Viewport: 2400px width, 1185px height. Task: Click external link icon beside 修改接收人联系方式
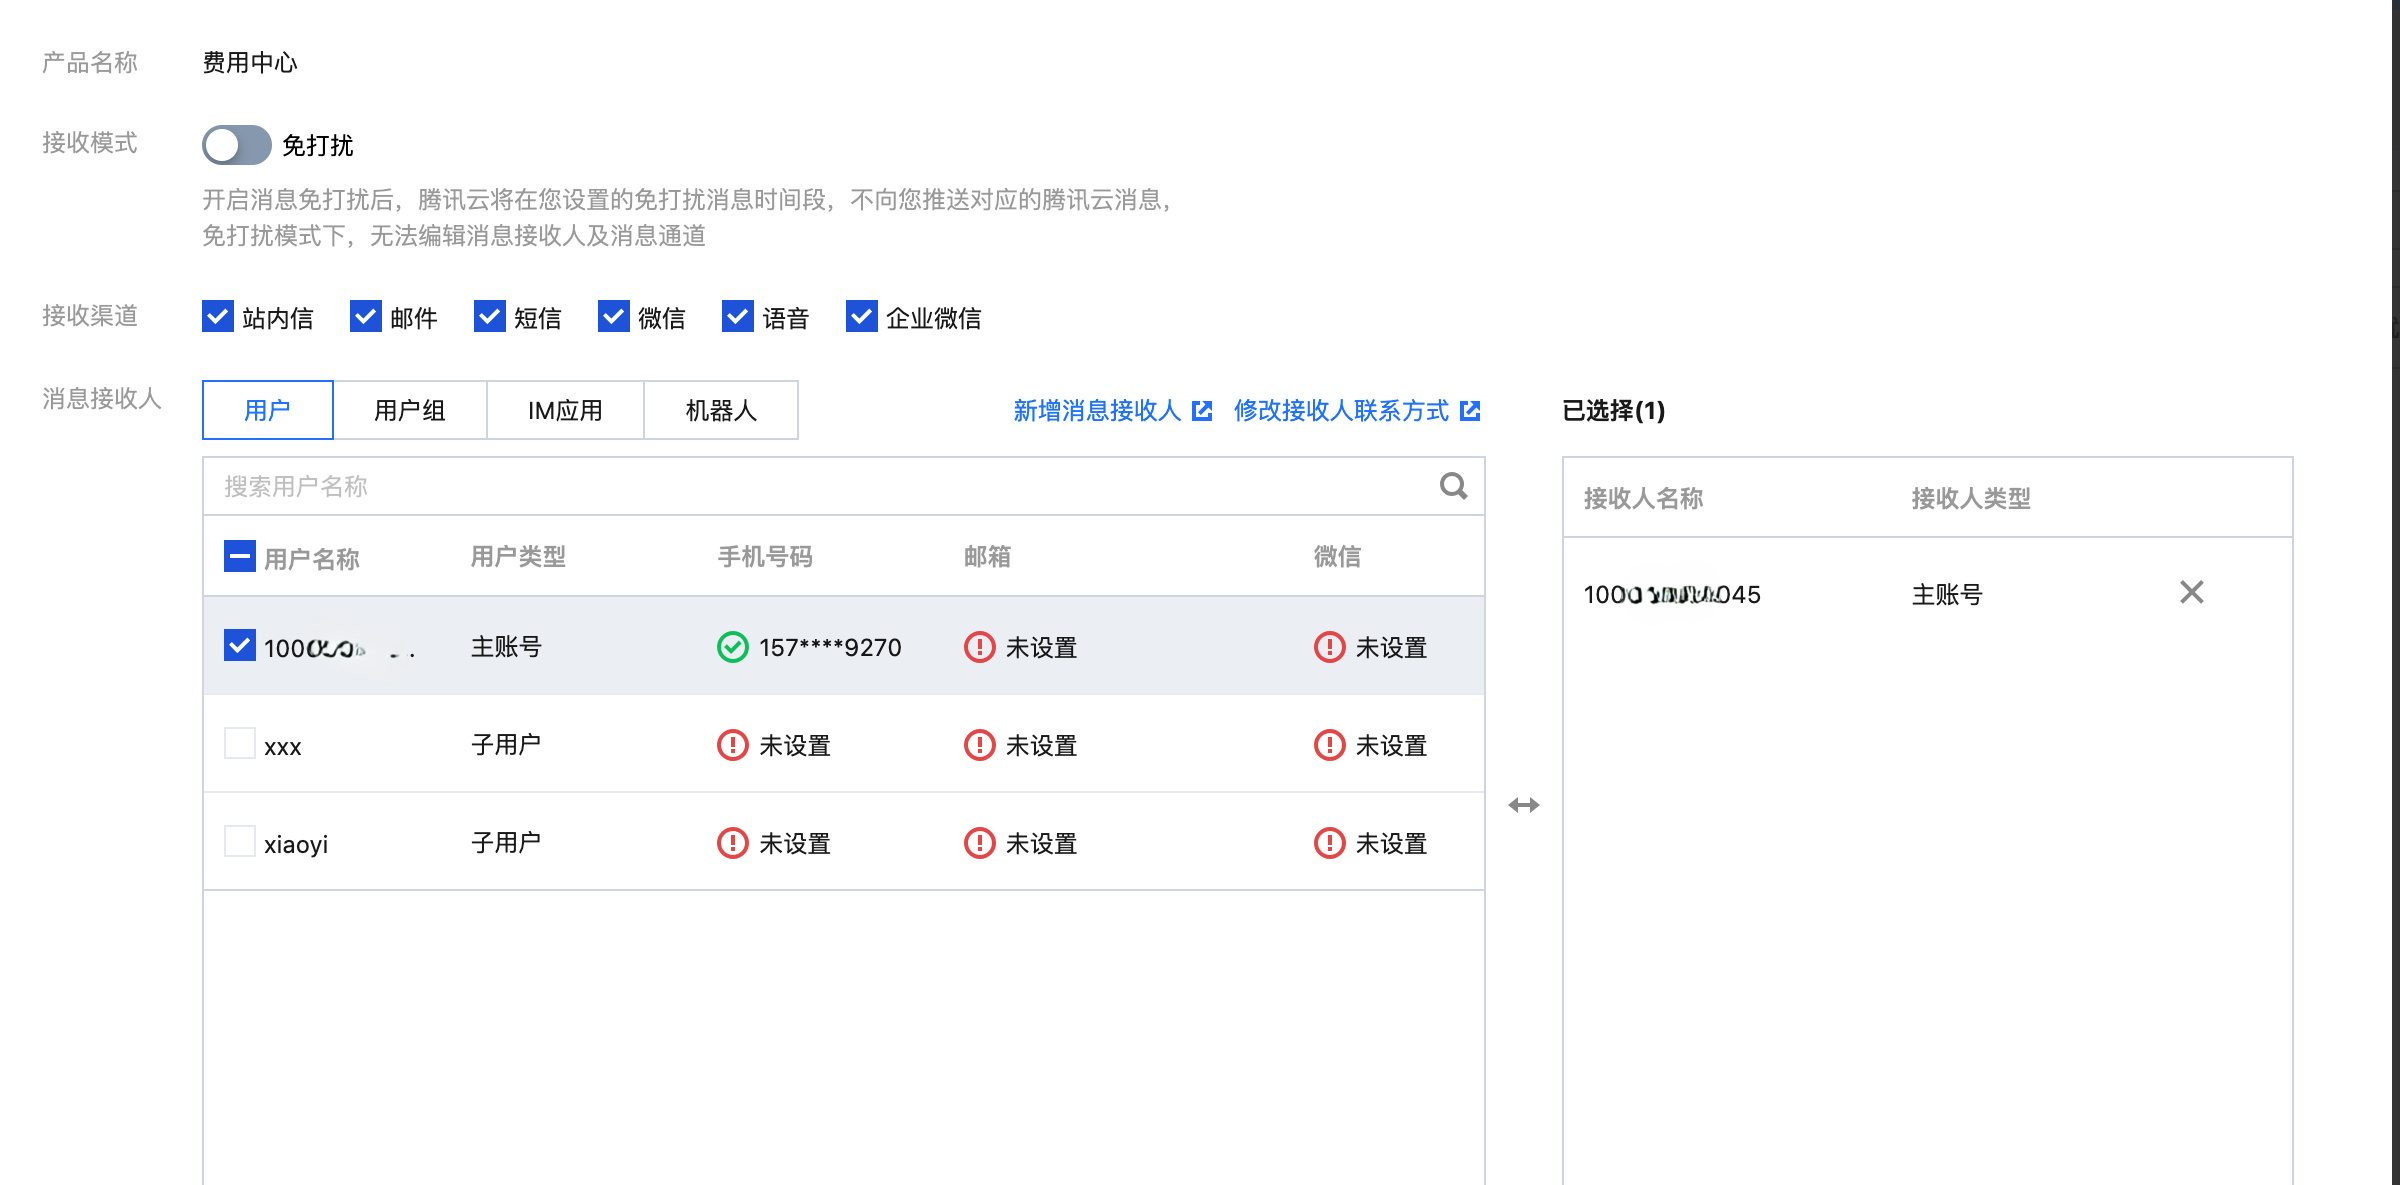[1470, 411]
